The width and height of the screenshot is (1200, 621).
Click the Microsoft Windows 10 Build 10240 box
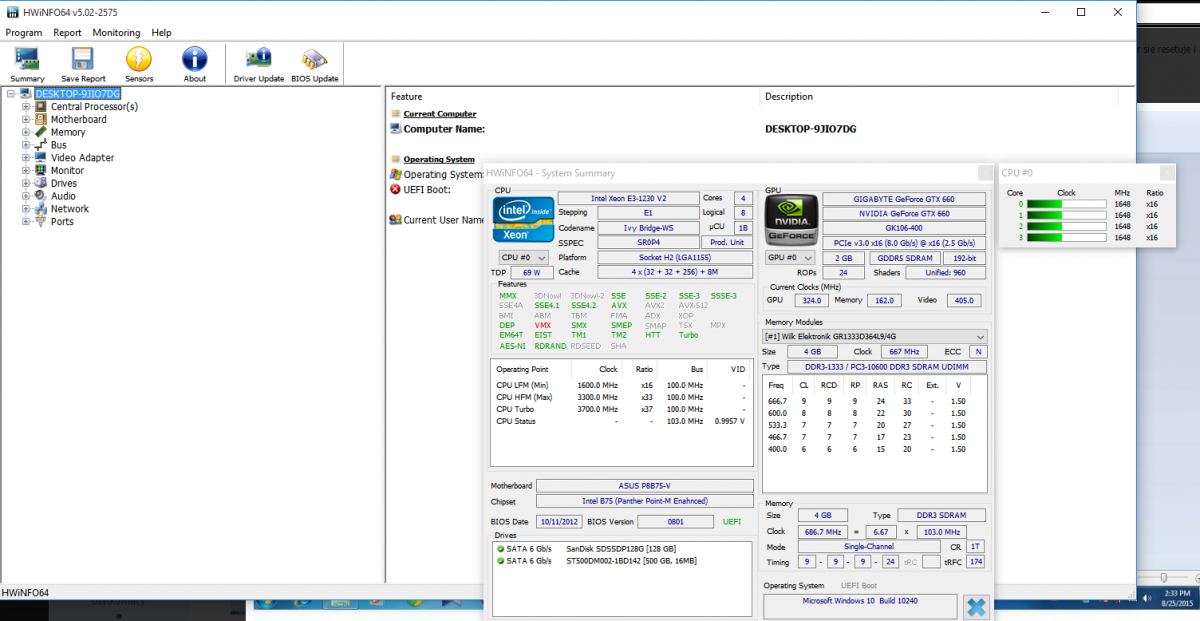(x=861, y=606)
